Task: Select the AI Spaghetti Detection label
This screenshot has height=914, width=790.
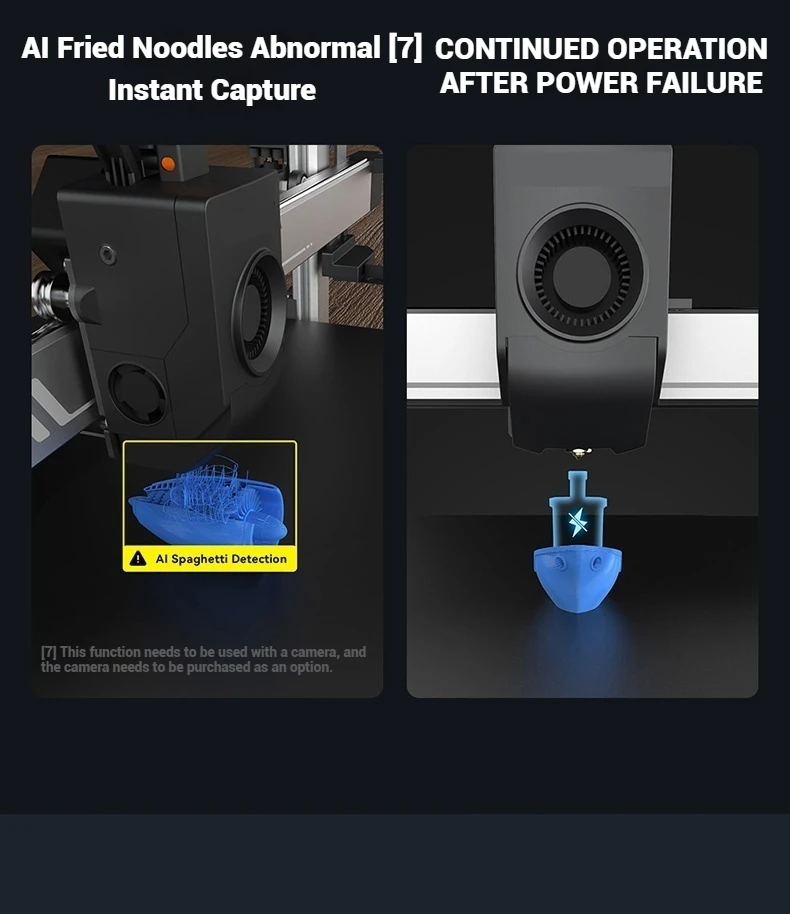Action: click(221, 559)
